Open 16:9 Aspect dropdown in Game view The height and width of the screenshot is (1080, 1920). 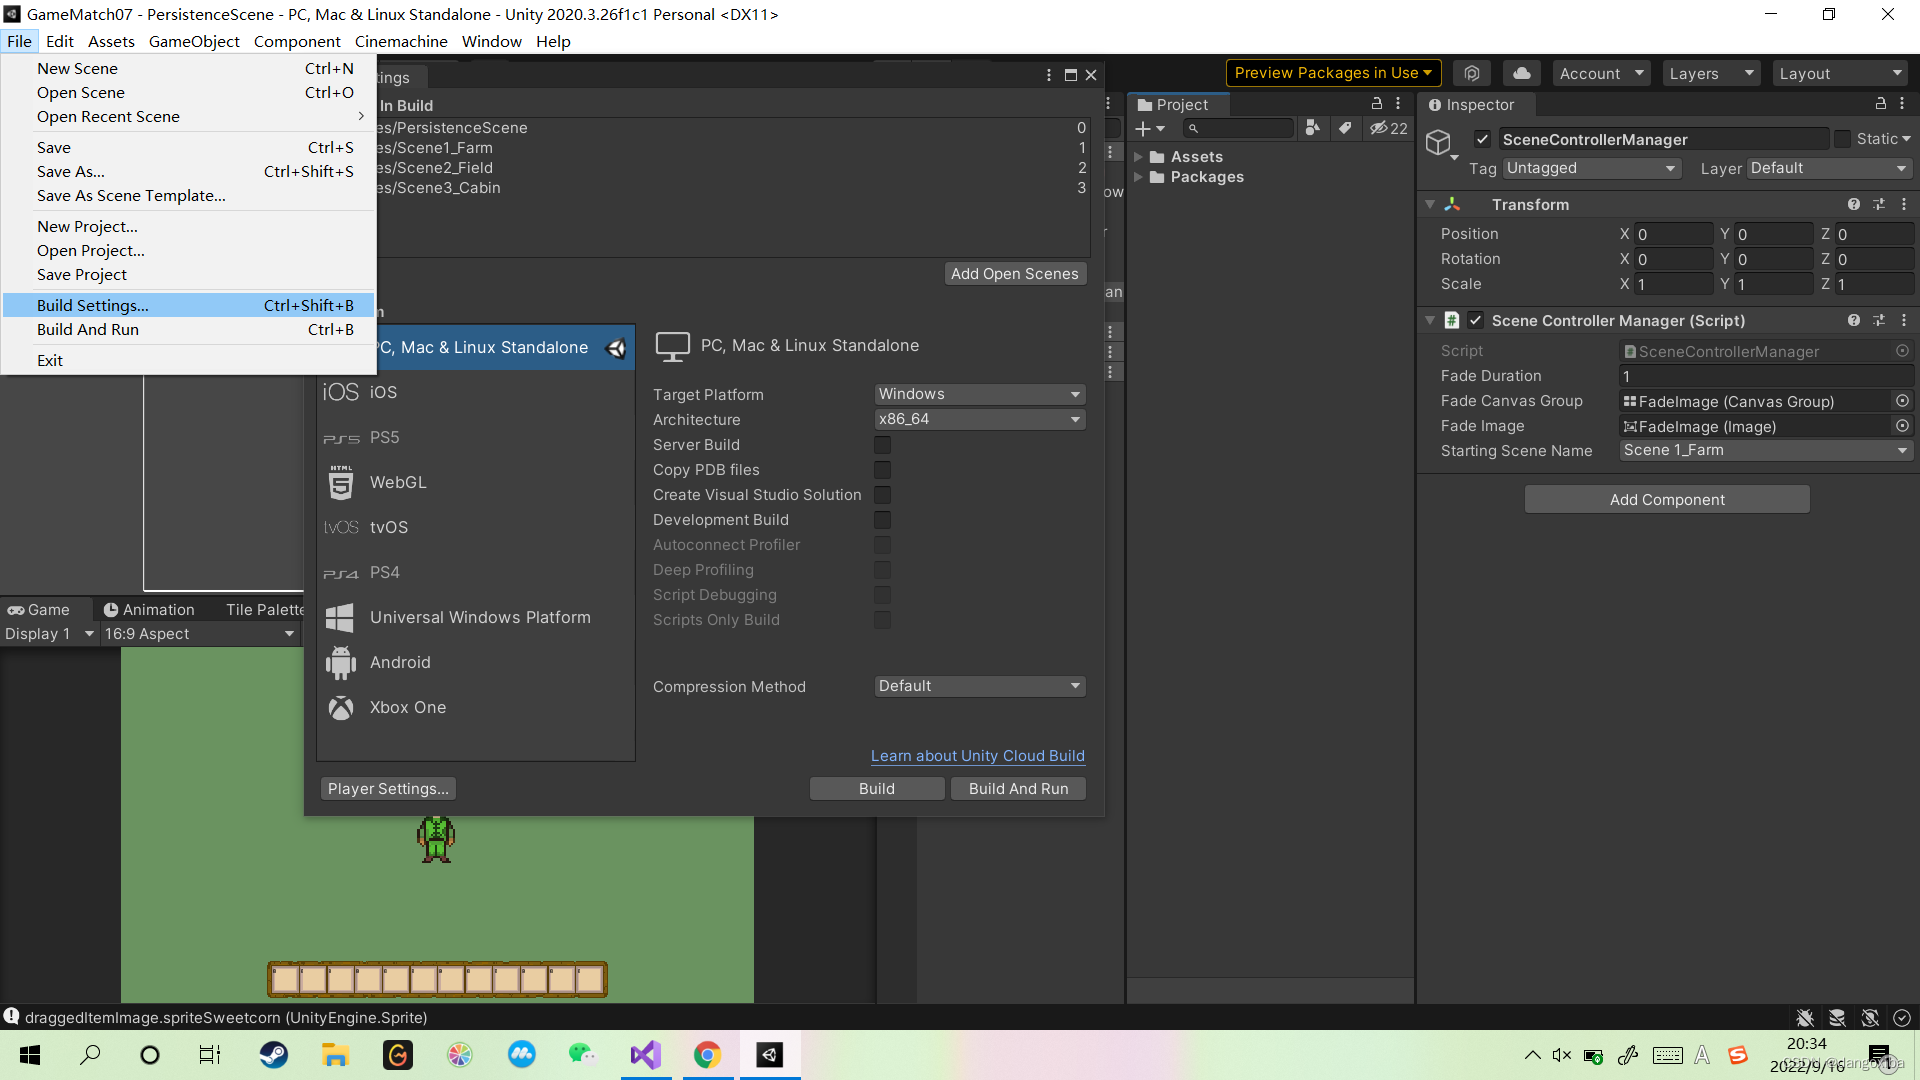(199, 634)
